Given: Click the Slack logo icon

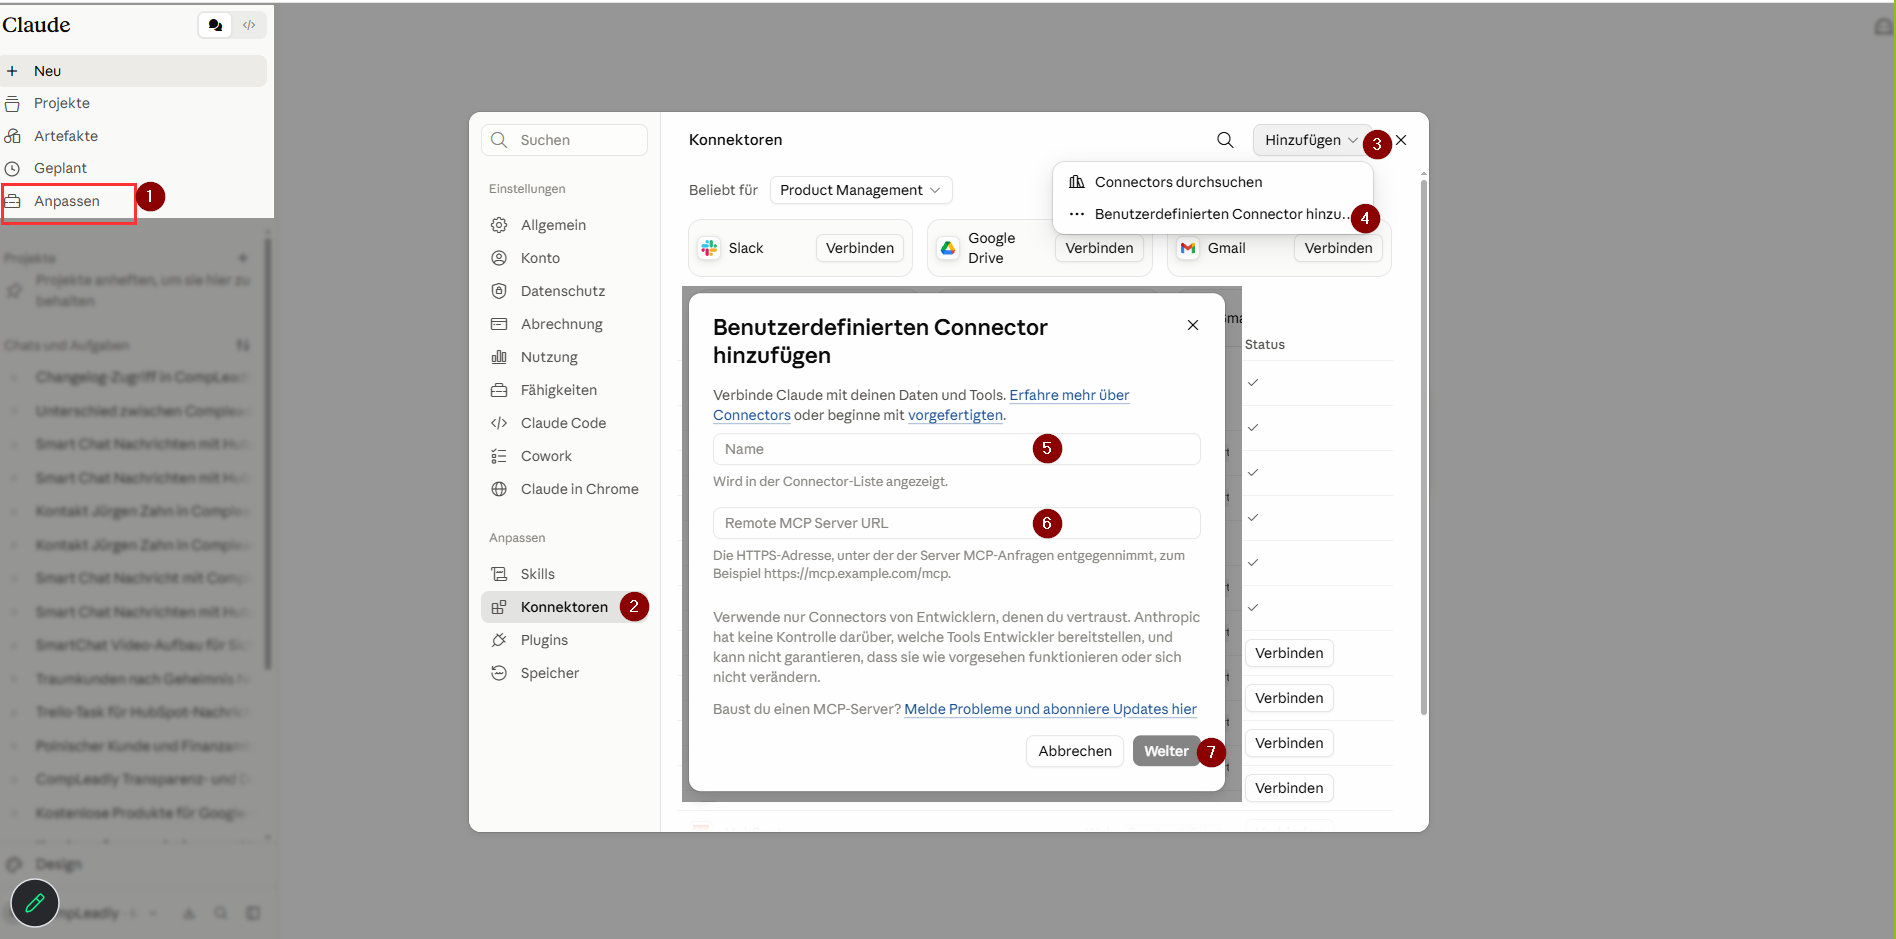Looking at the screenshot, I should (709, 248).
